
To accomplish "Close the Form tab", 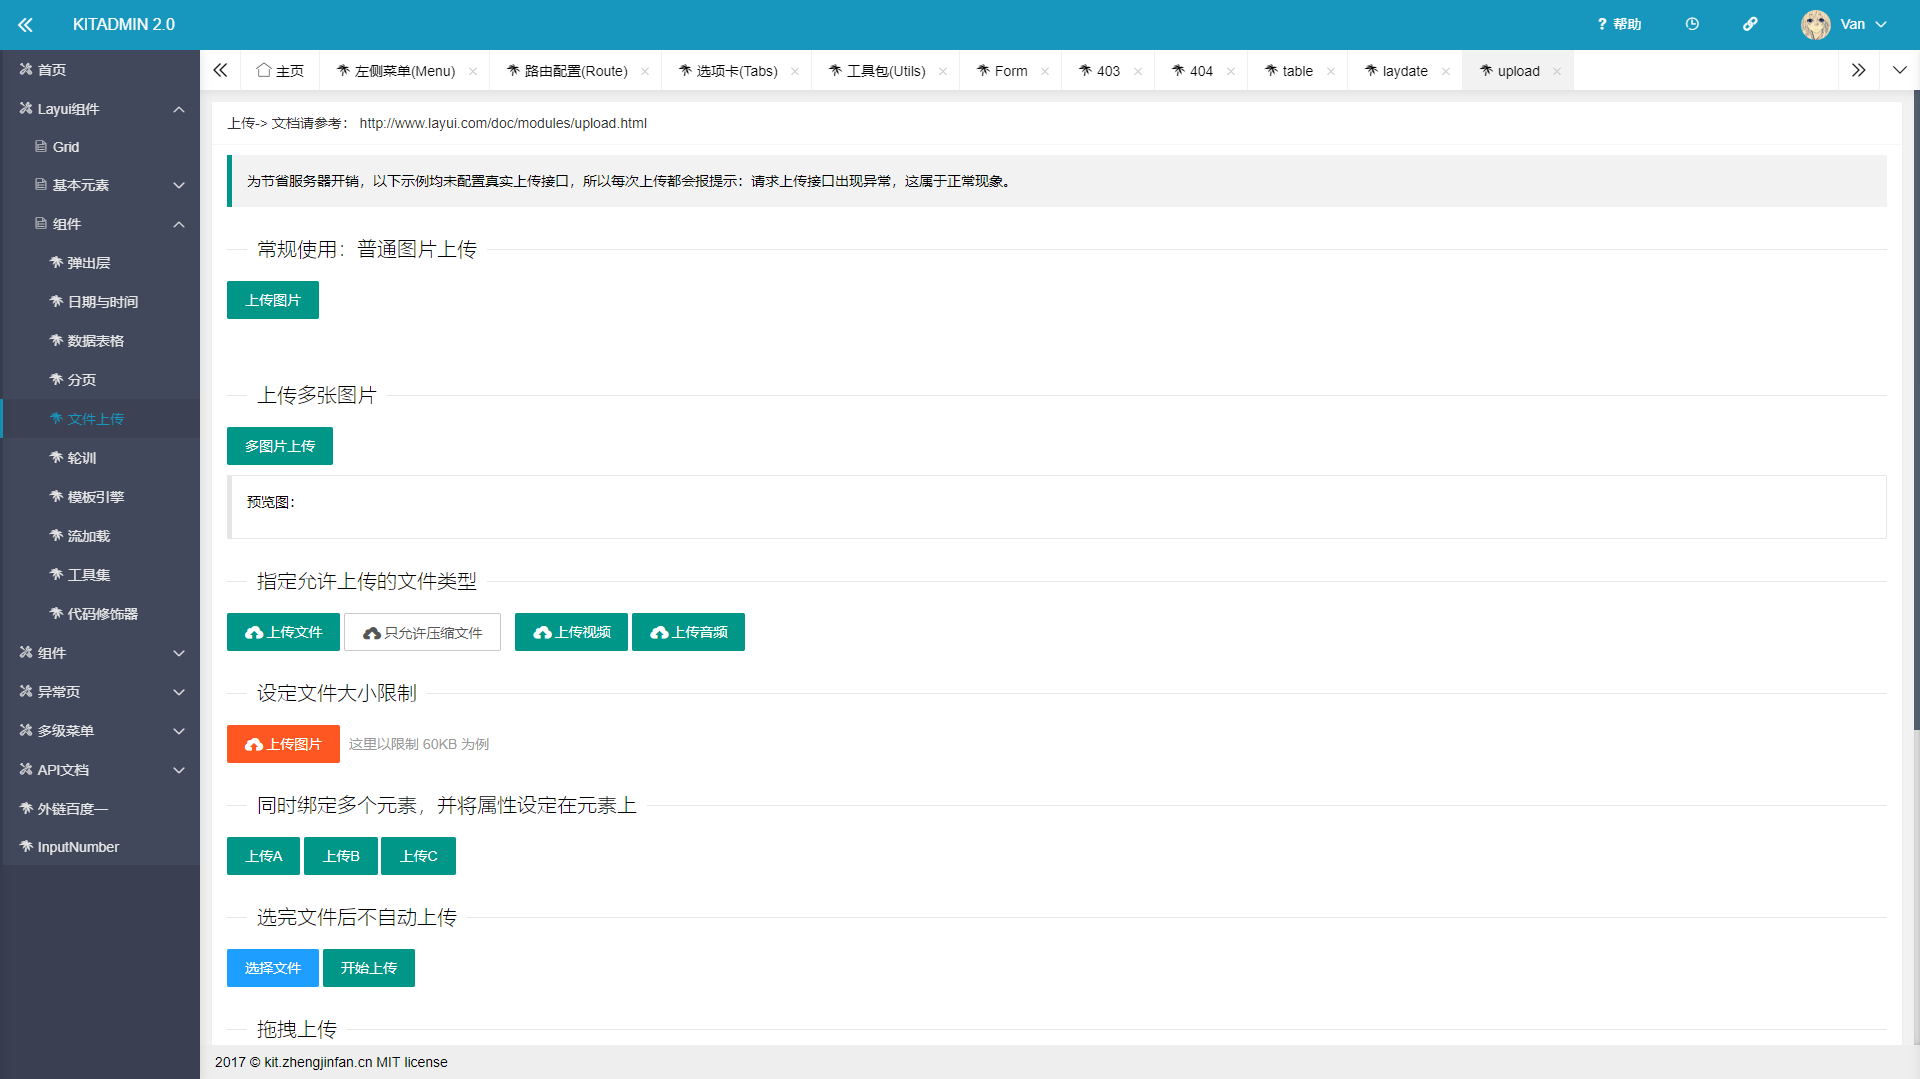I will pos(1045,71).
